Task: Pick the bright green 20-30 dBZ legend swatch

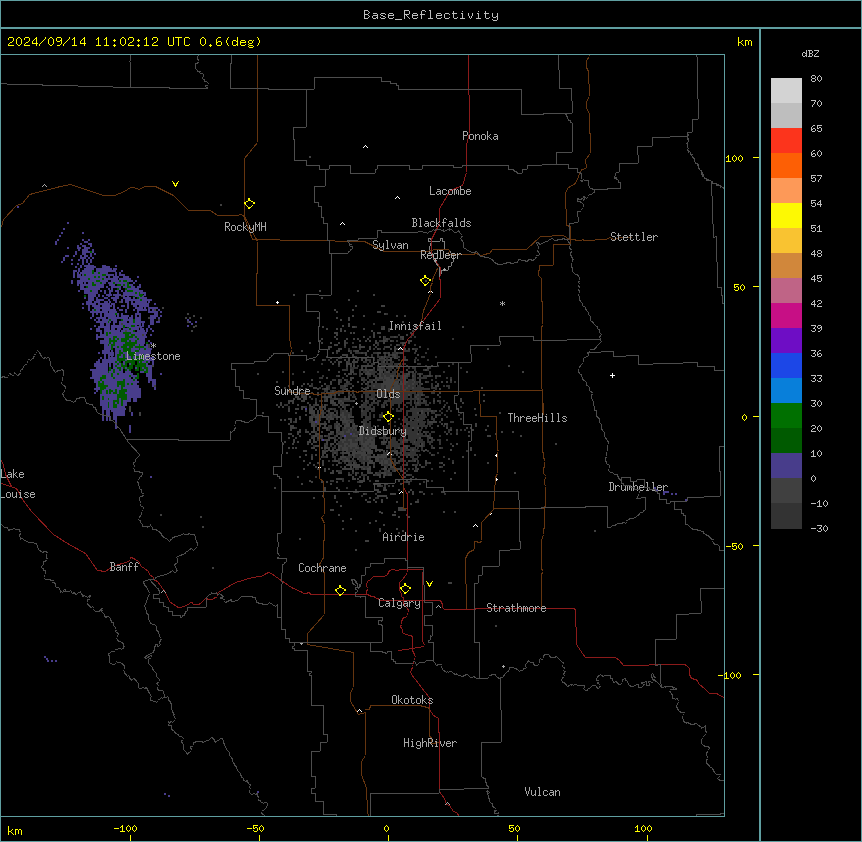Action: 786,416
